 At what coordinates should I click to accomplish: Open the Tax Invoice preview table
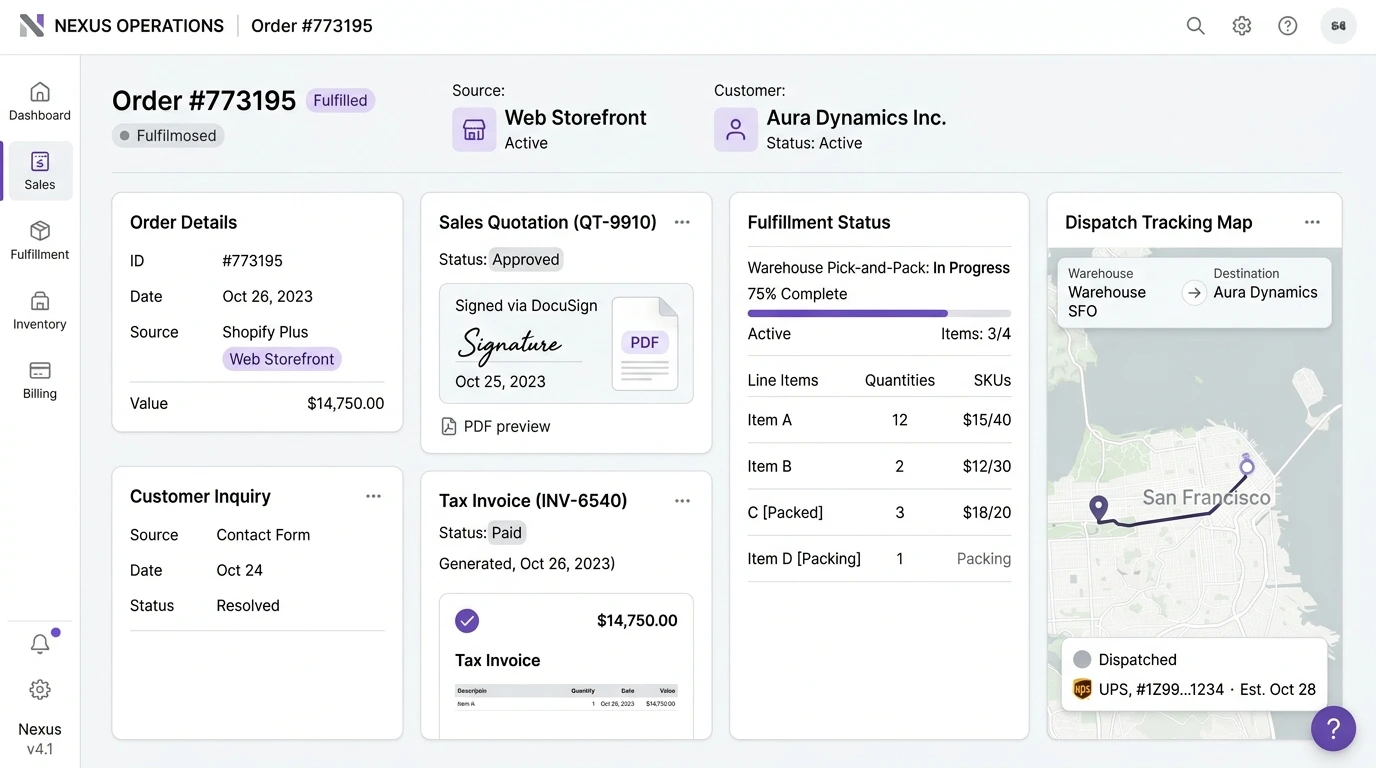click(566, 697)
